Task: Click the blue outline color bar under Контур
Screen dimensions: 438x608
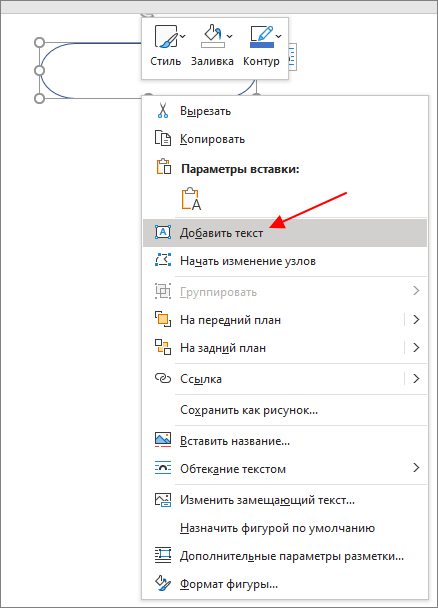Action: 262,45
